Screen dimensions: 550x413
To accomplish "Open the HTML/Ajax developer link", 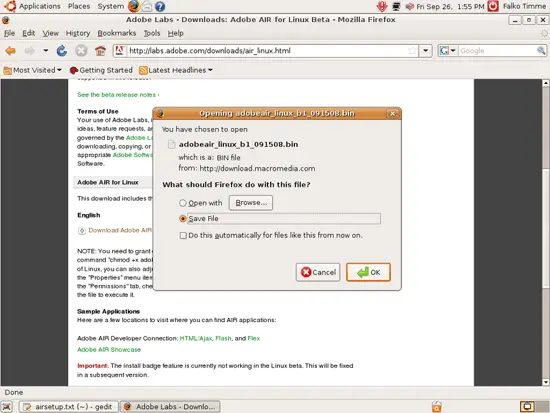I will click(x=196, y=338).
